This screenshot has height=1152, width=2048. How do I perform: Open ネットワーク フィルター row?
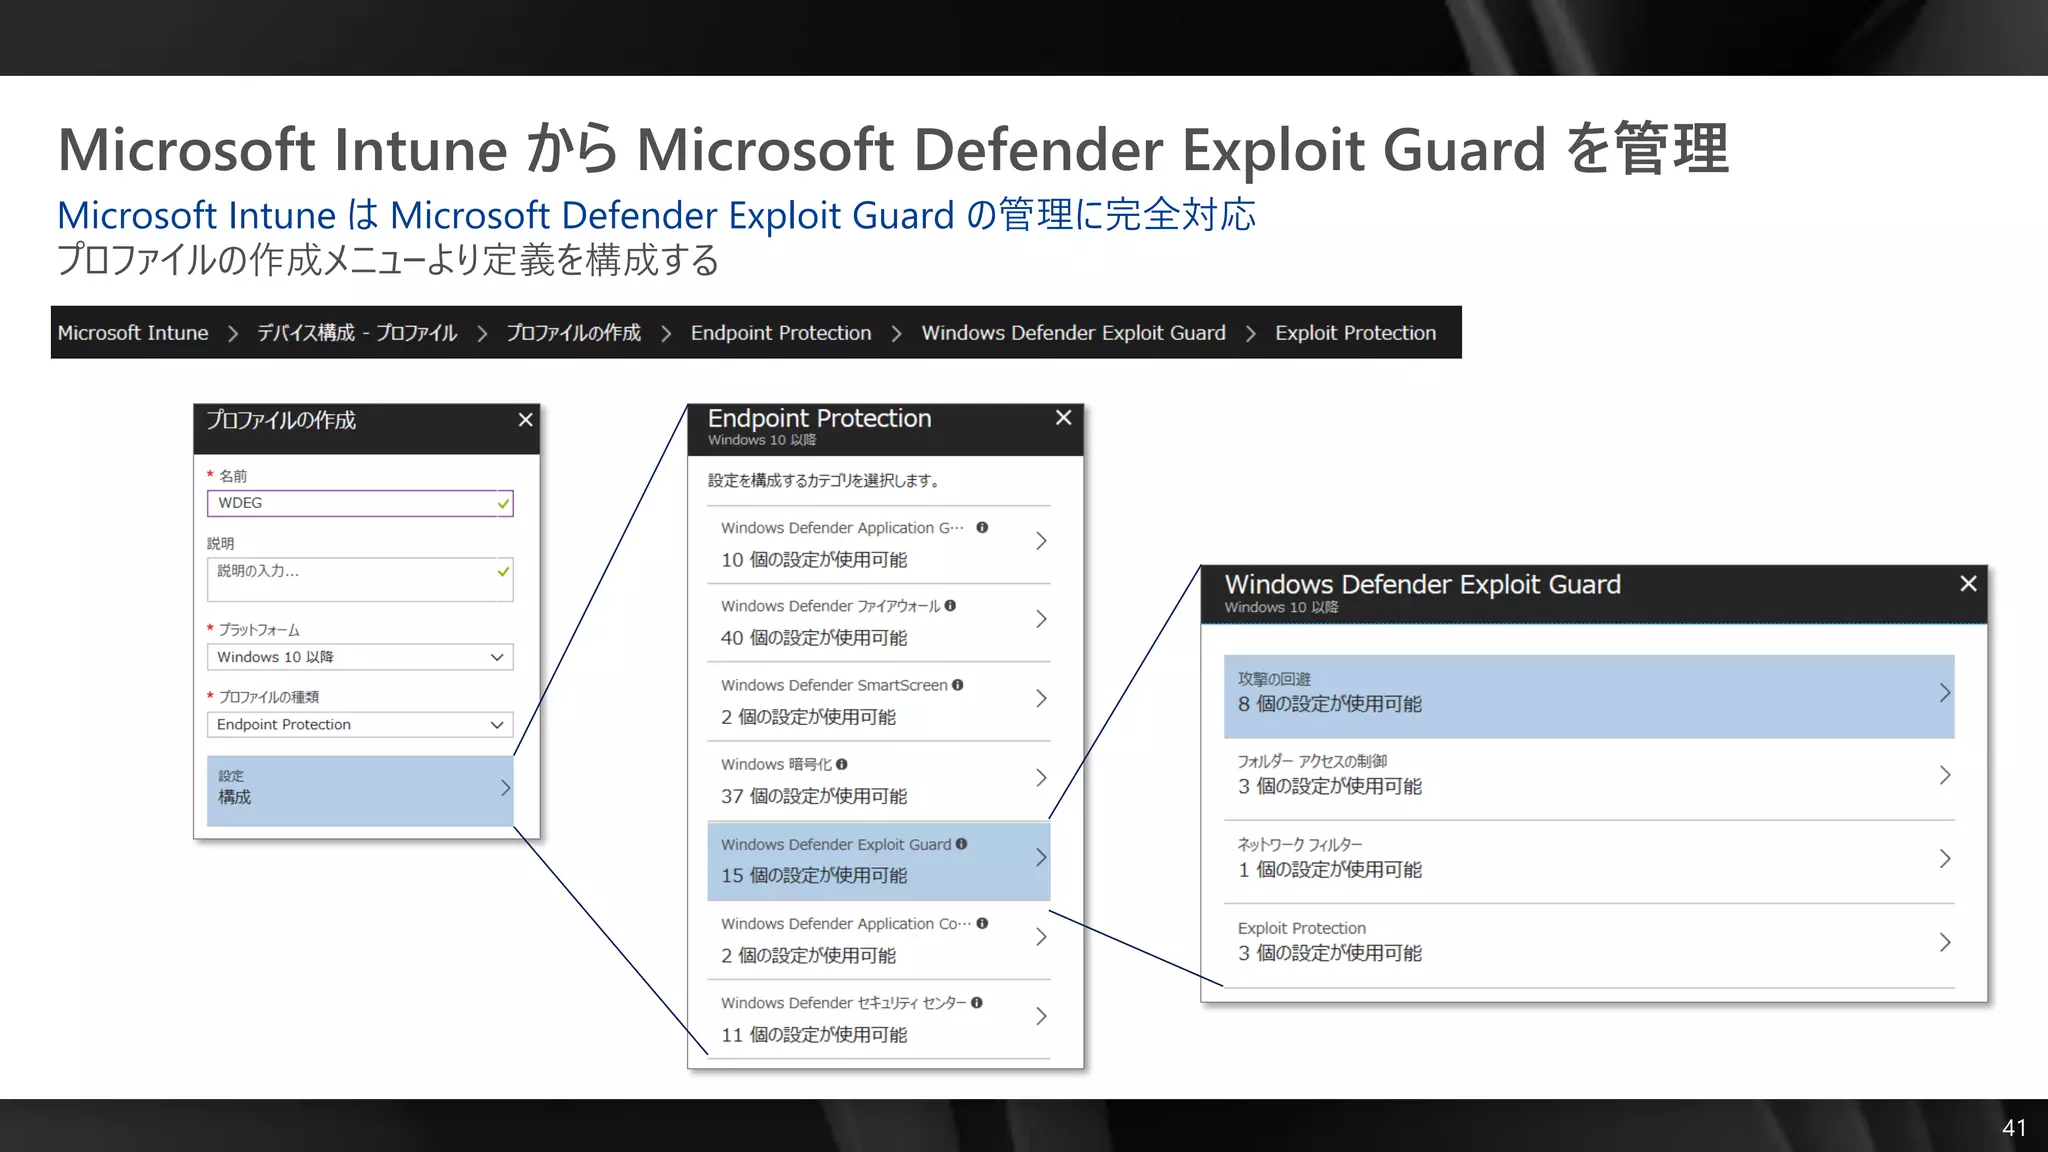(x=1589, y=862)
